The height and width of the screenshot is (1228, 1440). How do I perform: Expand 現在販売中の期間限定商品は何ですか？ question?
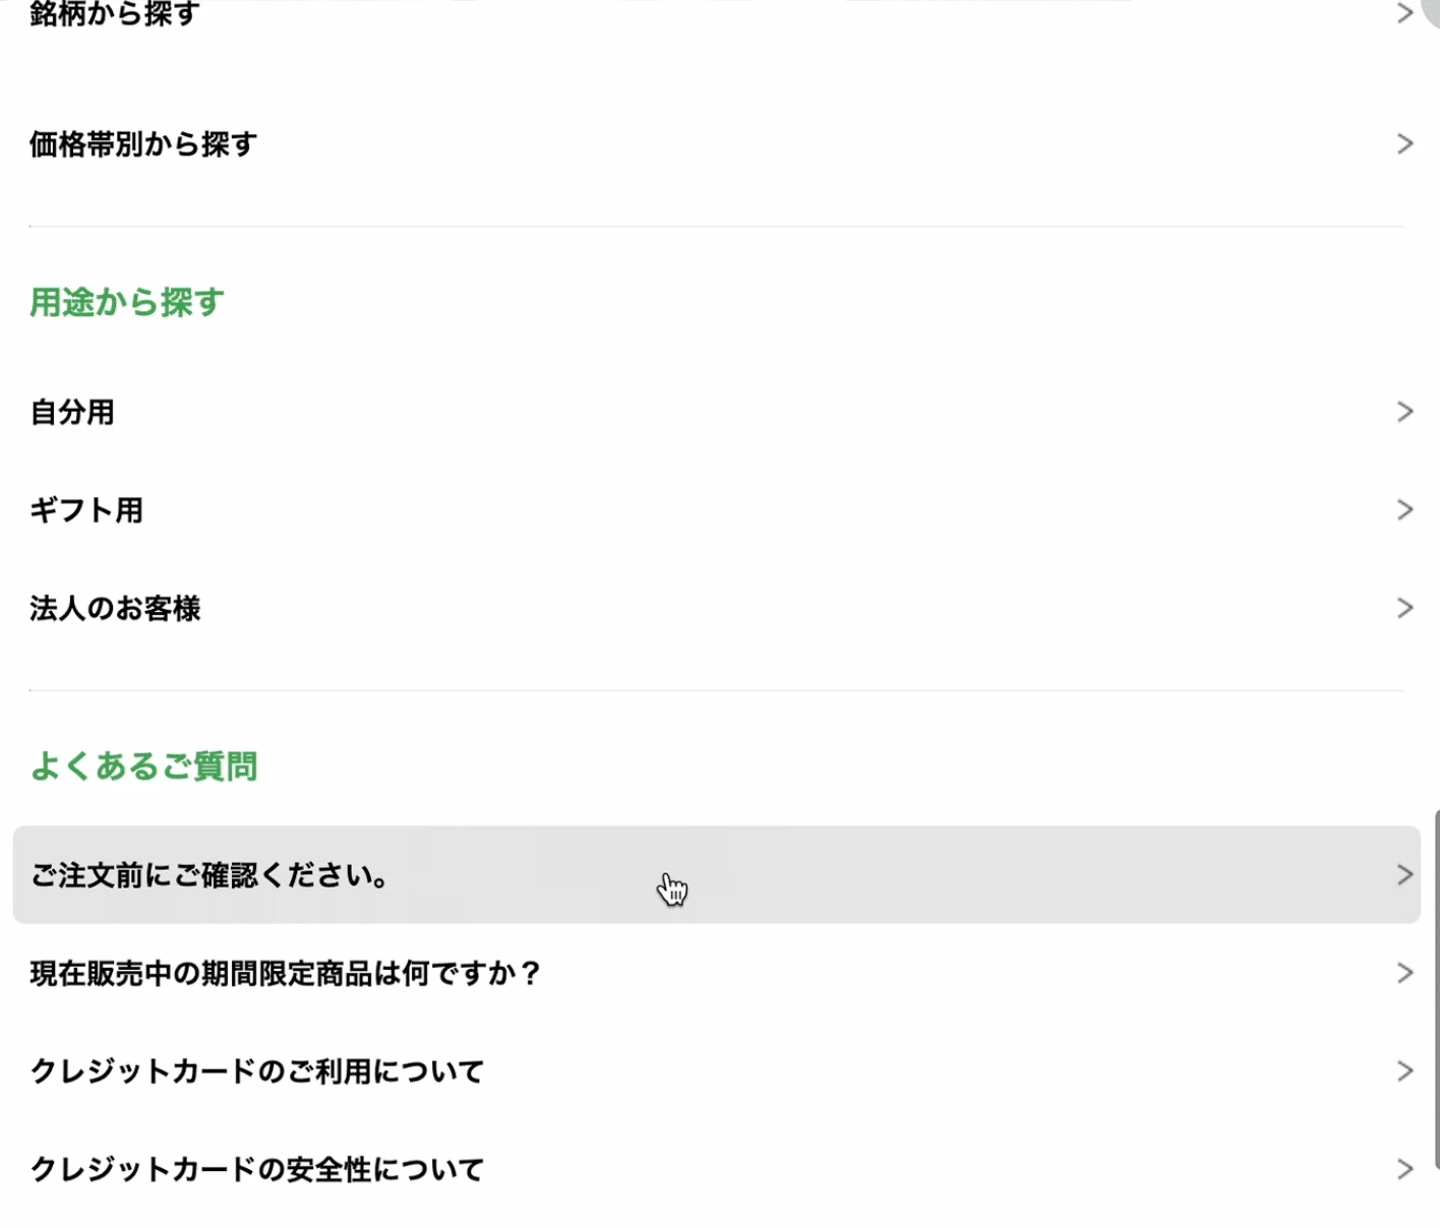point(286,973)
